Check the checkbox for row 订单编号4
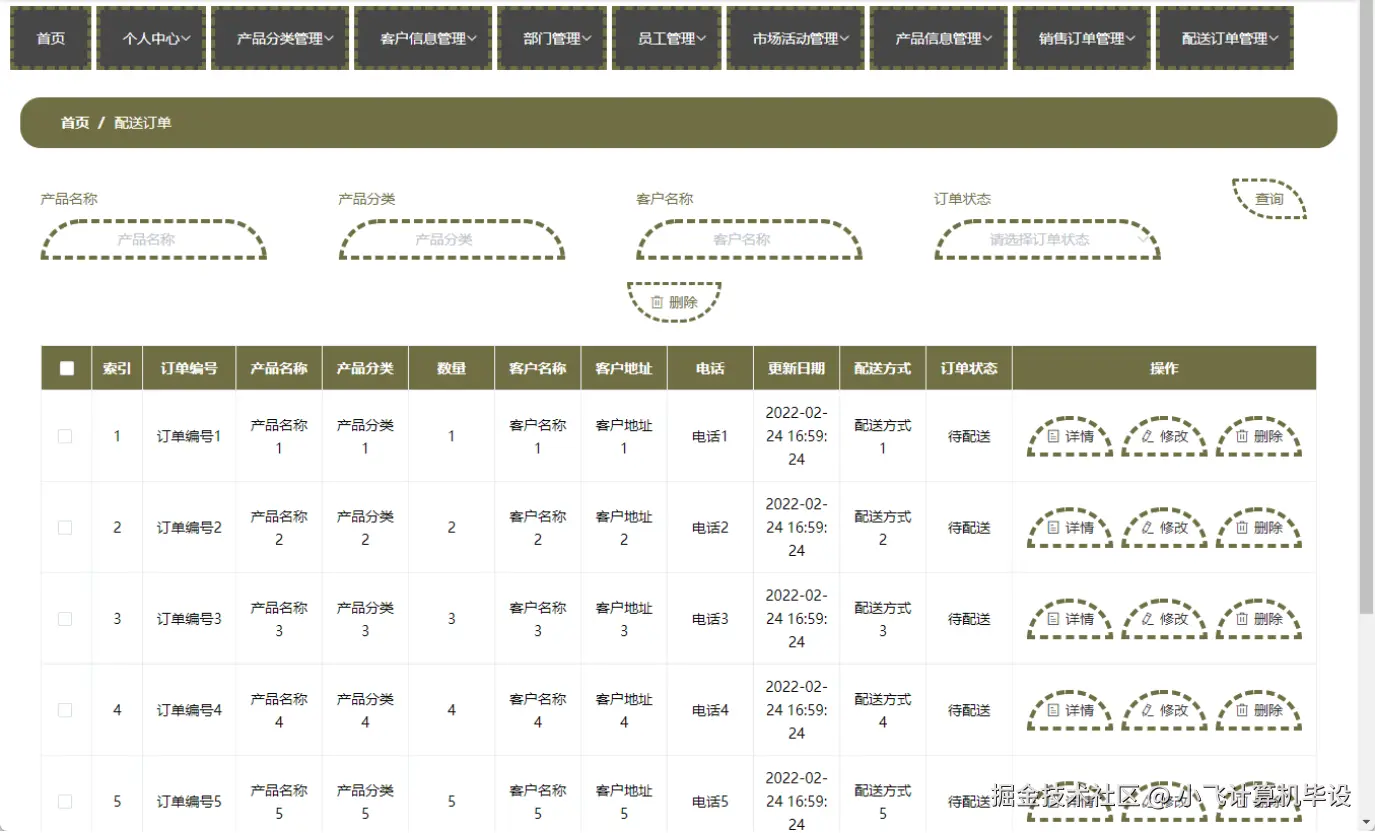The width and height of the screenshot is (1375, 833). [65, 710]
